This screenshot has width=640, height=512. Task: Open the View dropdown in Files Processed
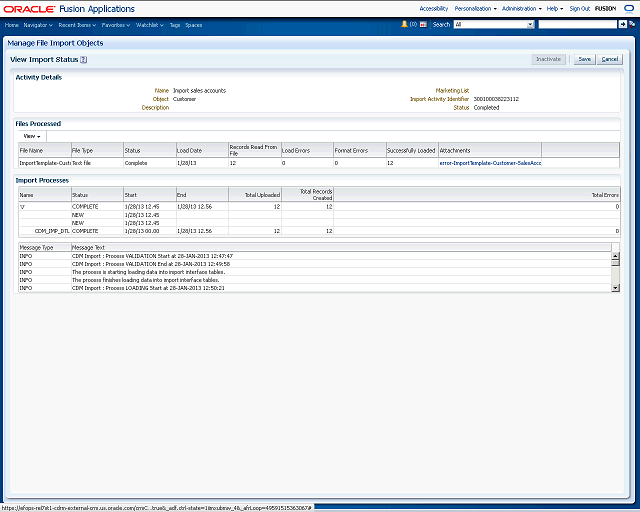(32, 135)
